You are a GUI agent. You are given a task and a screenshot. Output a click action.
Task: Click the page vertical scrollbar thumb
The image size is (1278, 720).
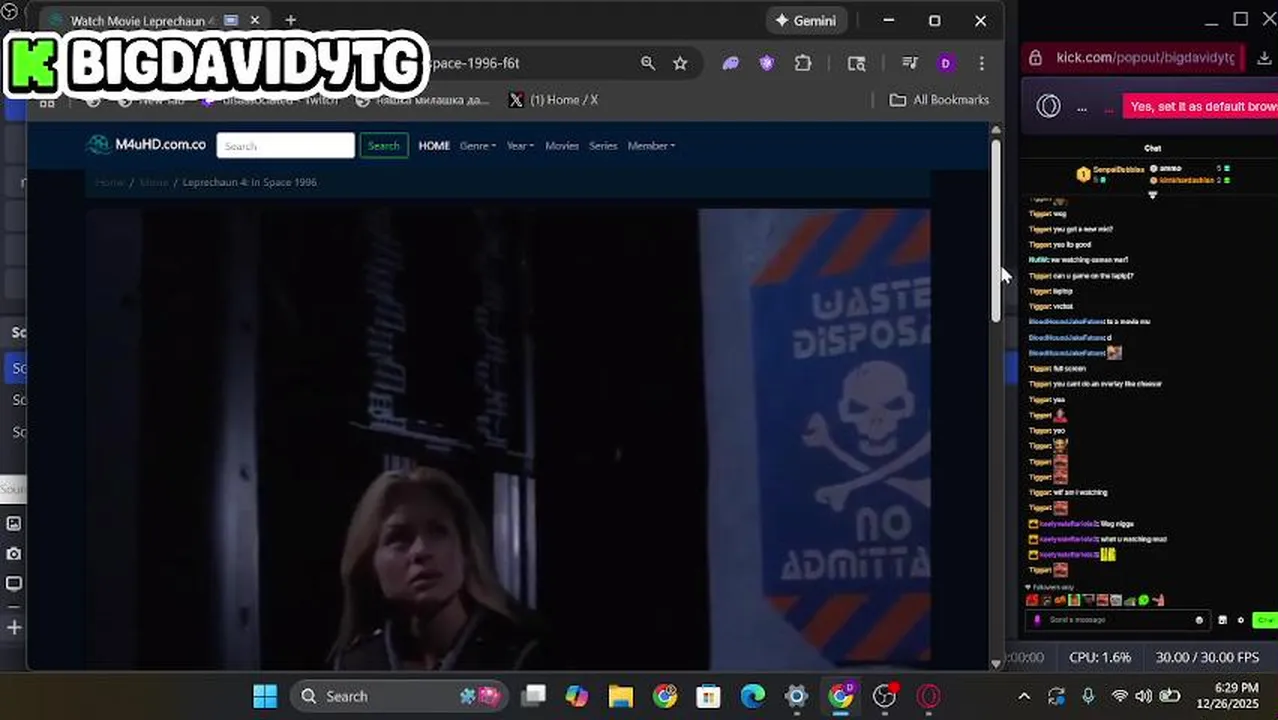pyautogui.click(x=996, y=230)
